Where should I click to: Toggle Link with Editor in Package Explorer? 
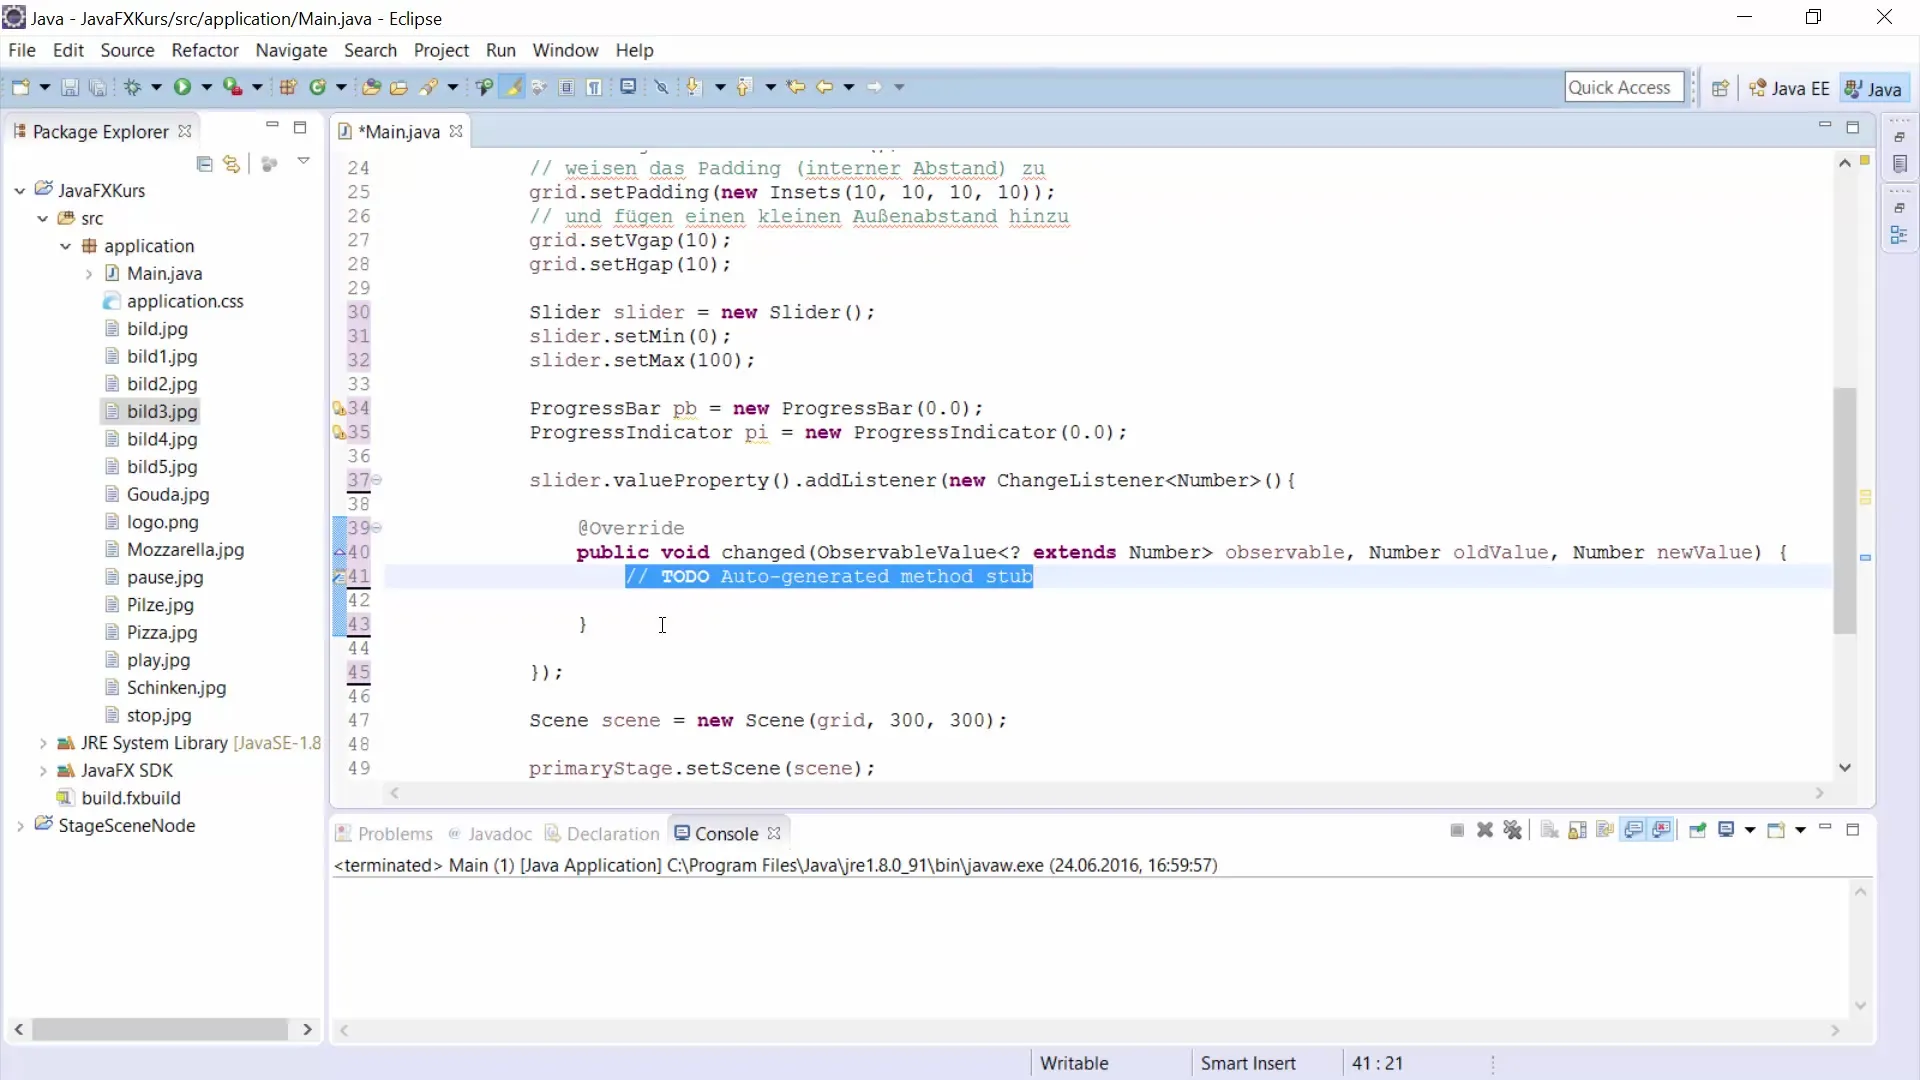point(232,164)
